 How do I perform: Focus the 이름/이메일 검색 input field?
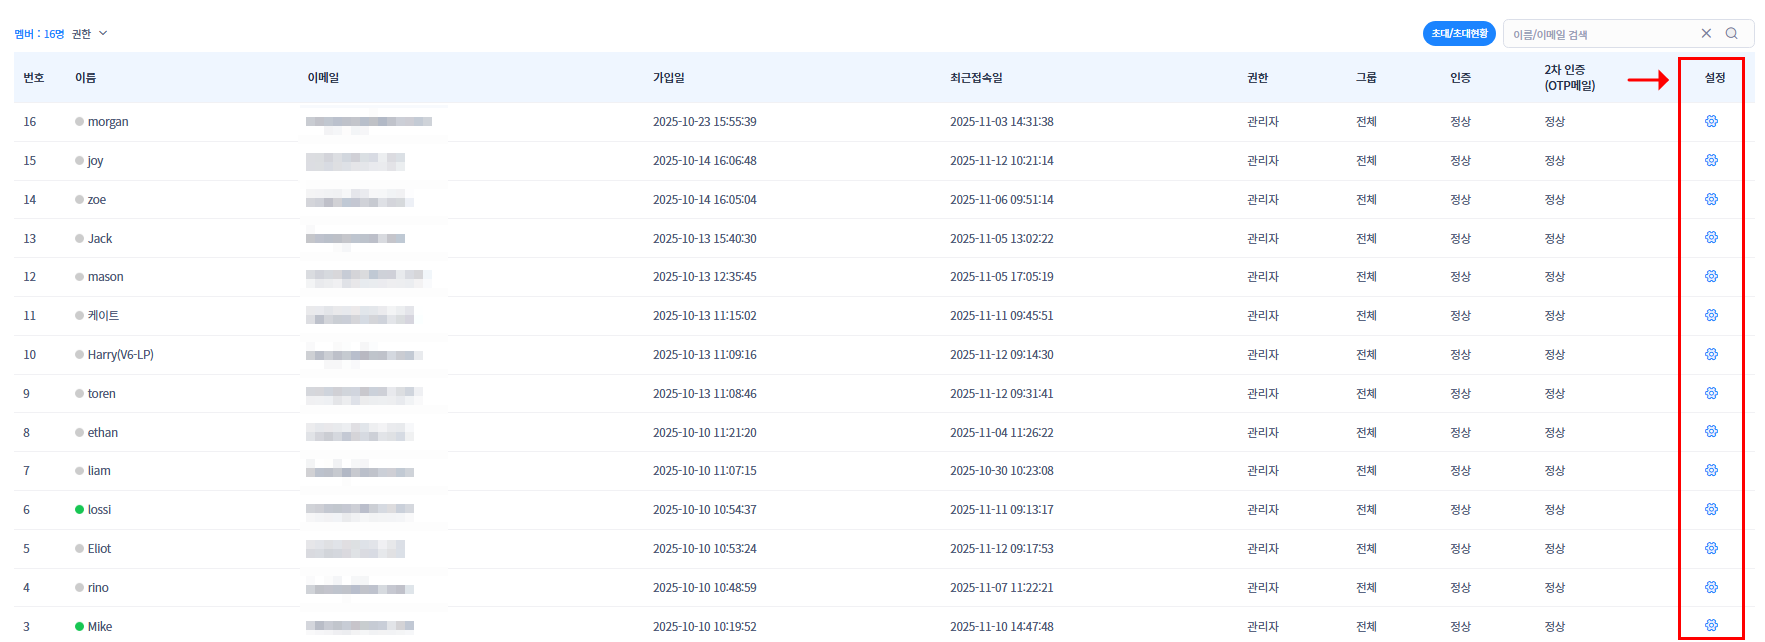1600,34
